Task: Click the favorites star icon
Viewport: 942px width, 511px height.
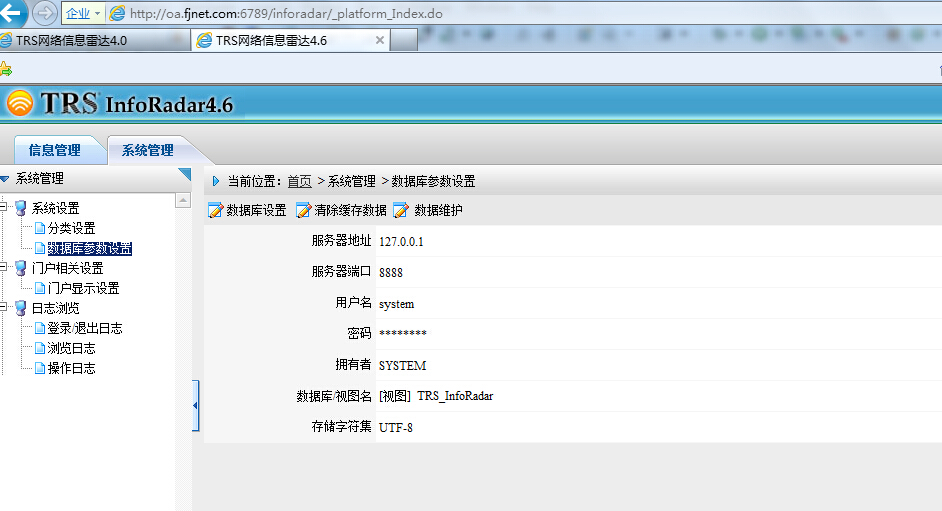Action: coord(5,69)
